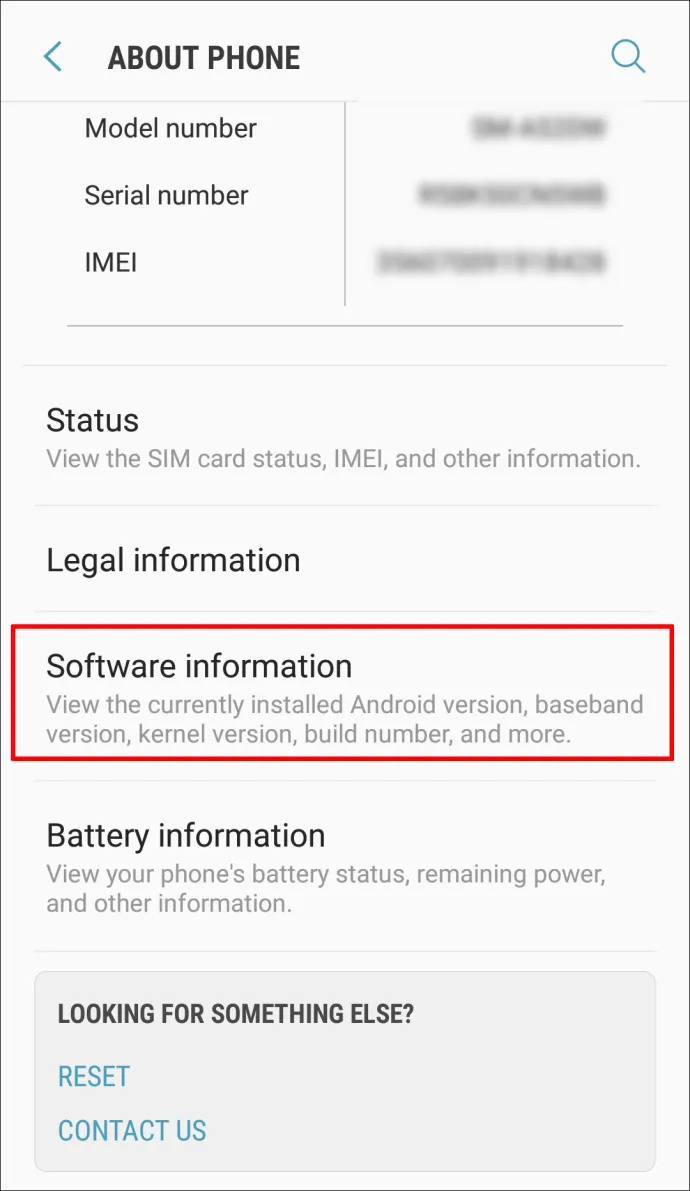Select the Model number label

point(171,128)
